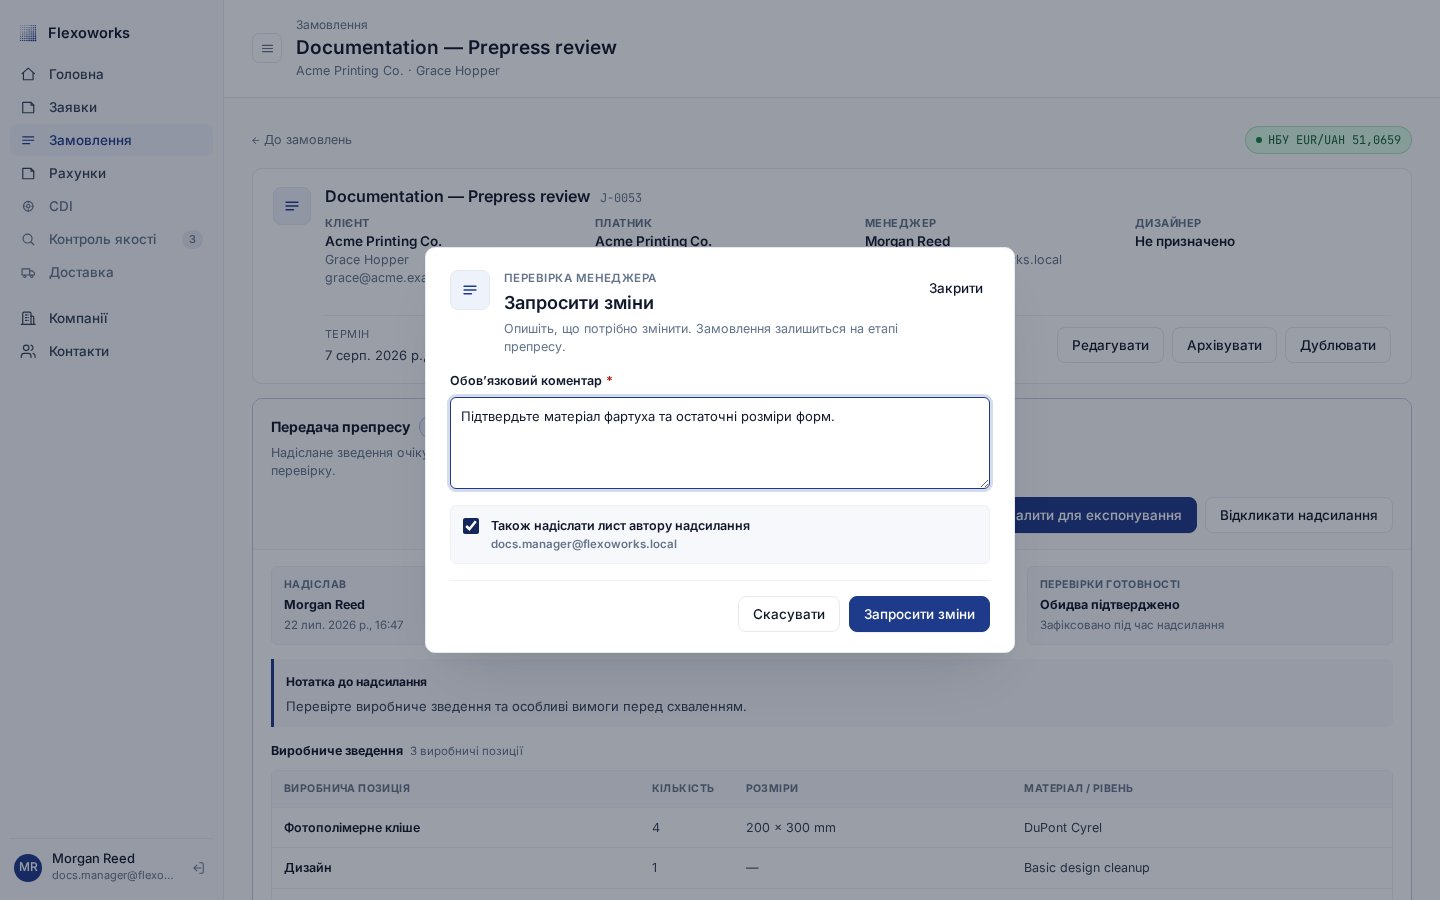Open Компанії building icon
This screenshot has height=900, width=1440.
[x=29, y=318]
